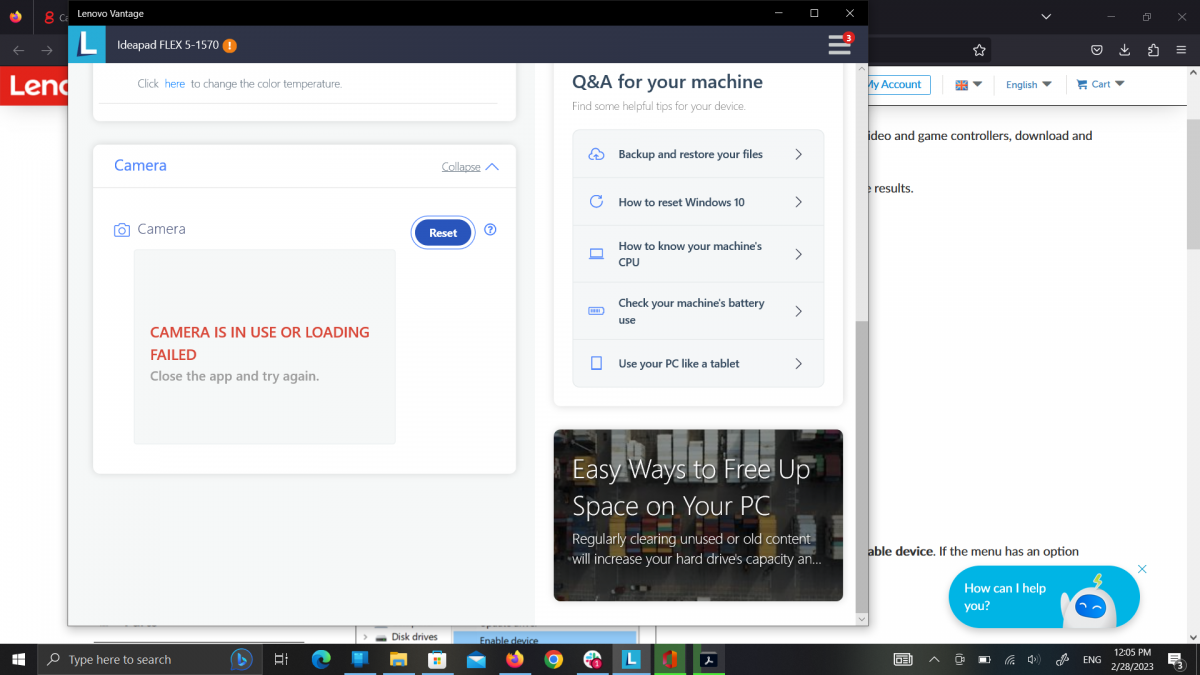The width and height of the screenshot is (1200, 675).
Task: Click the battery icon in Q&A list
Action: click(596, 311)
